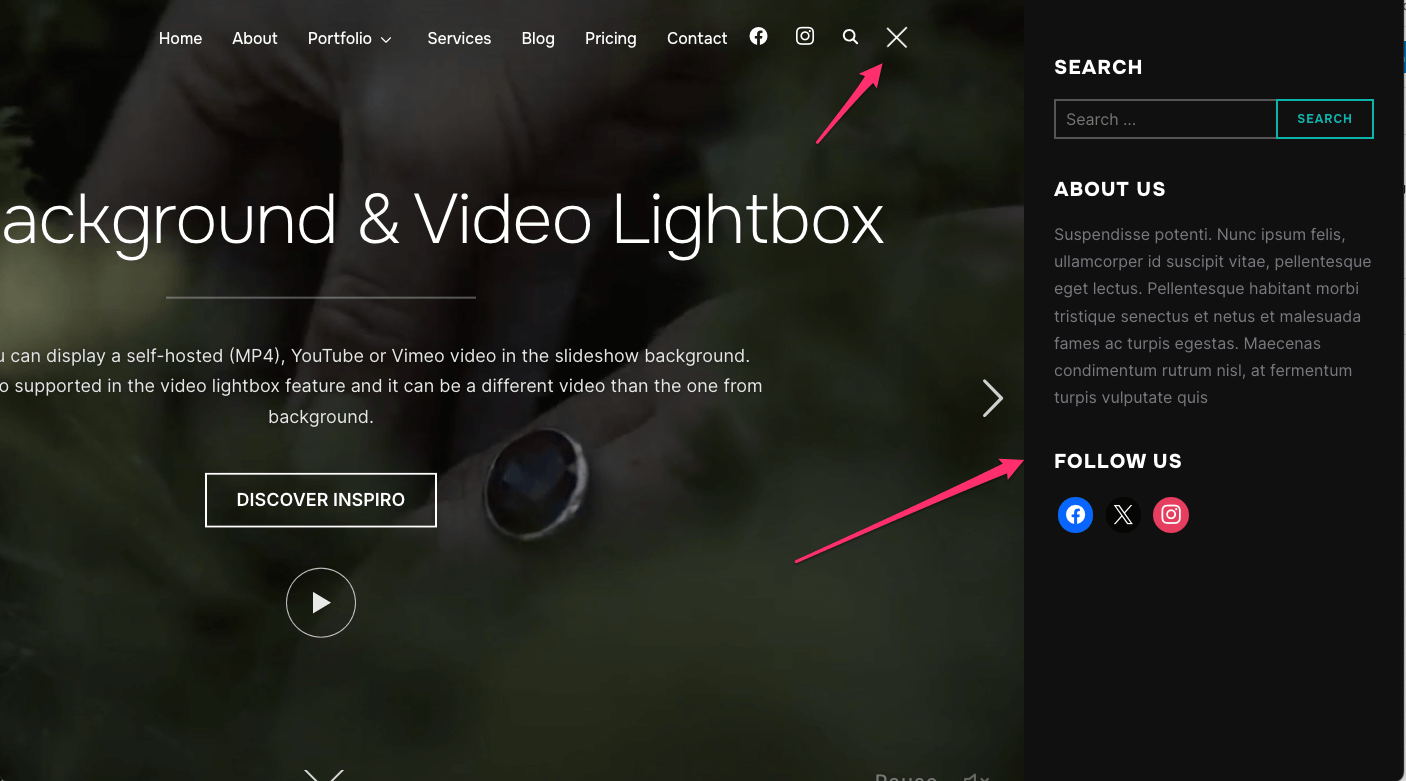Open the X (Twitter) icon under Follow Us
The height and width of the screenshot is (781, 1406).
(x=1123, y=515)
